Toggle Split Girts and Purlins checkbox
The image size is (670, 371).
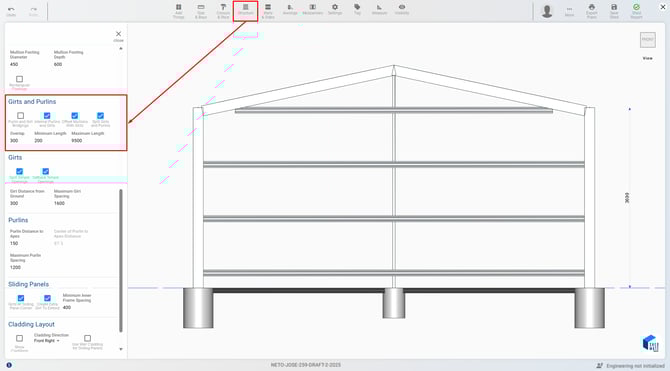click(x=100, y=115)
